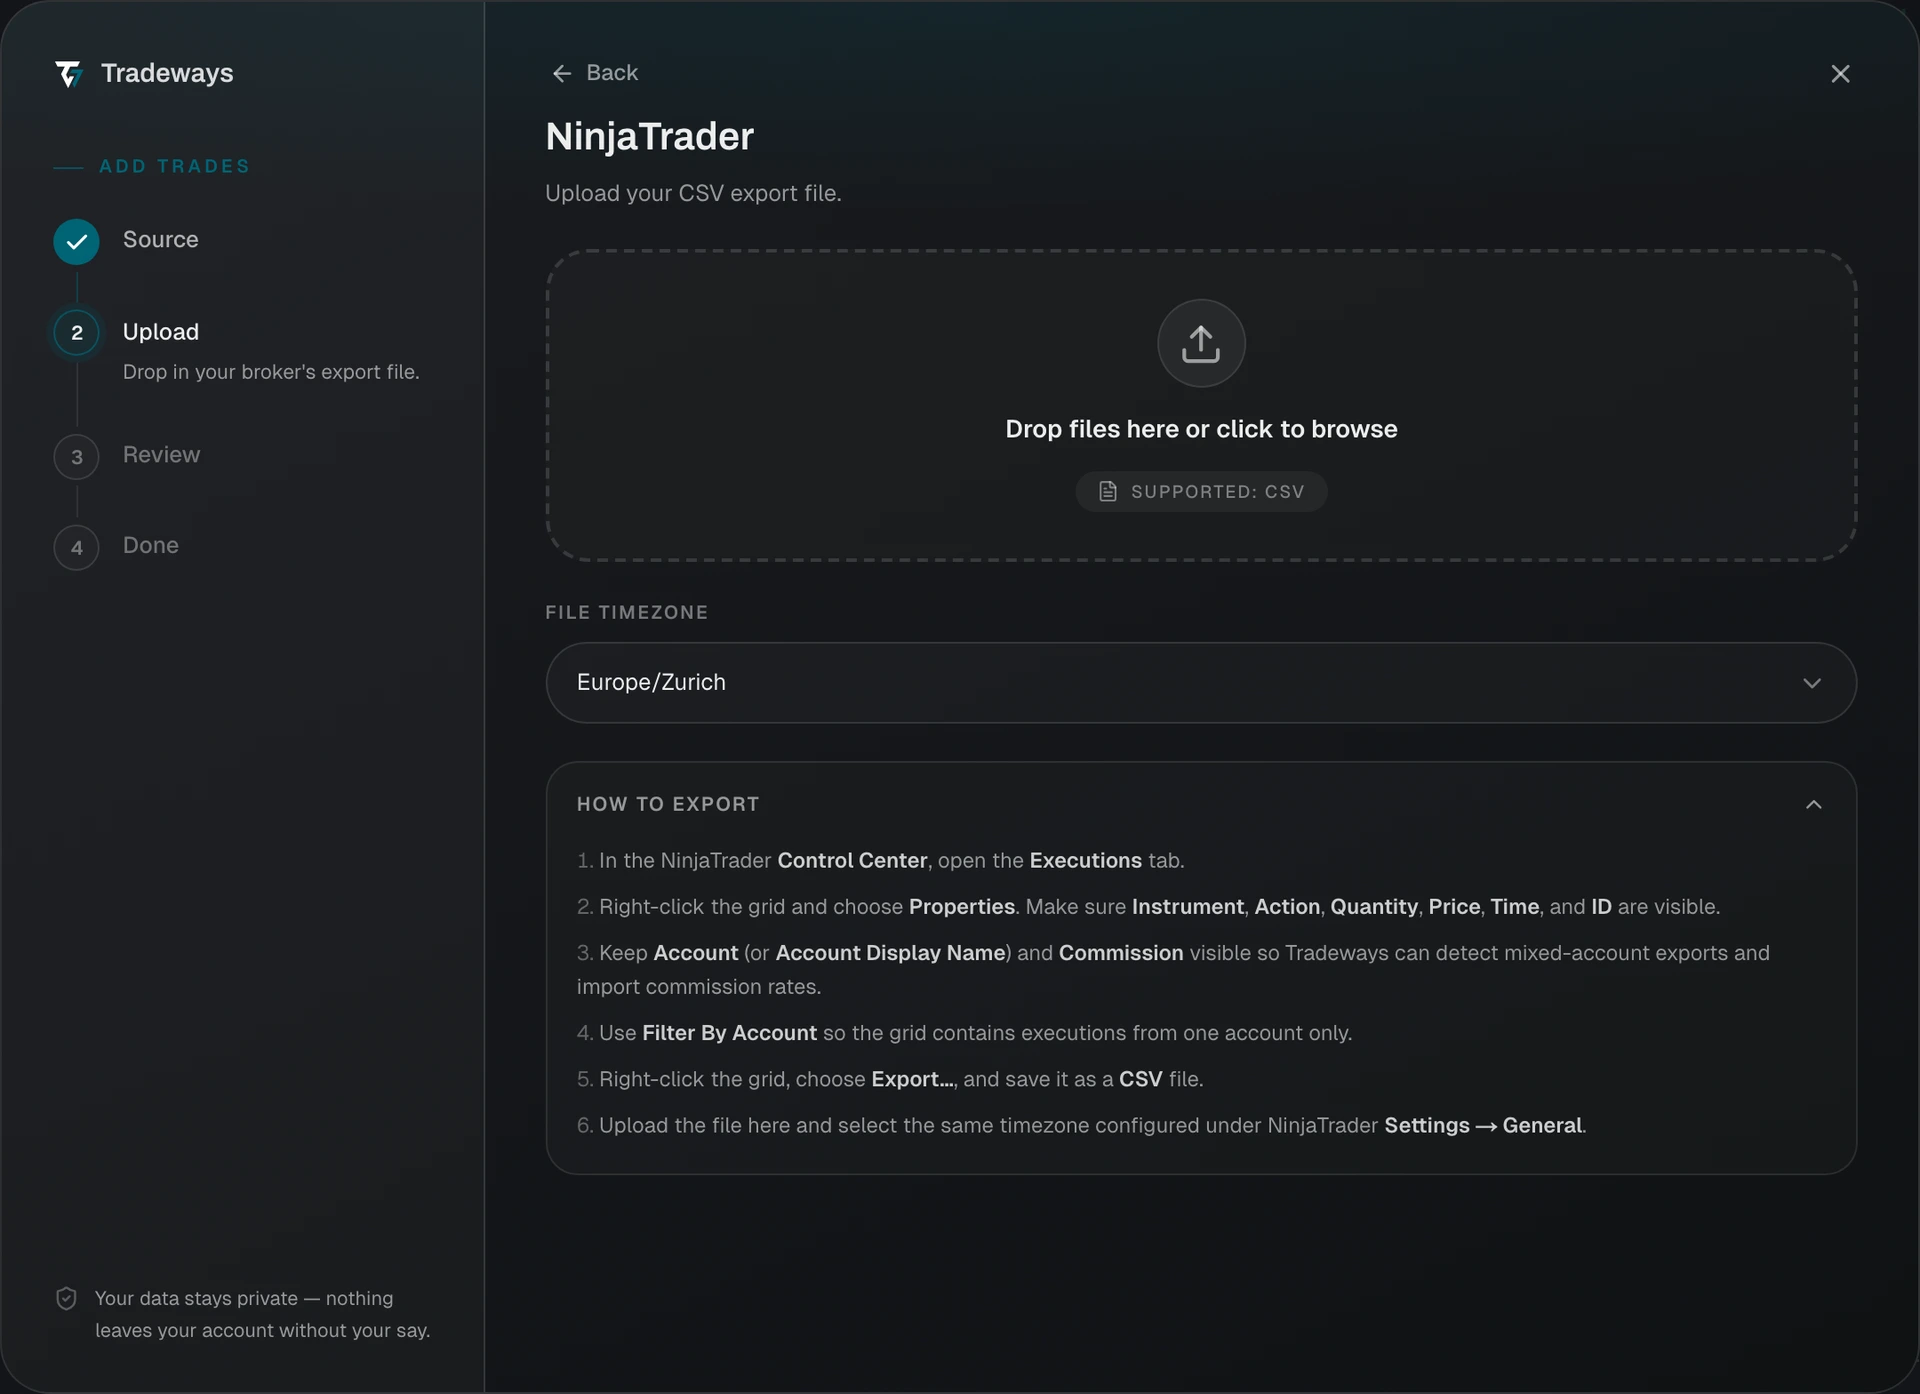Screen dimensions: 1920x1394
Task: Close the add trades dialog
Action: tap(1840, 74)
